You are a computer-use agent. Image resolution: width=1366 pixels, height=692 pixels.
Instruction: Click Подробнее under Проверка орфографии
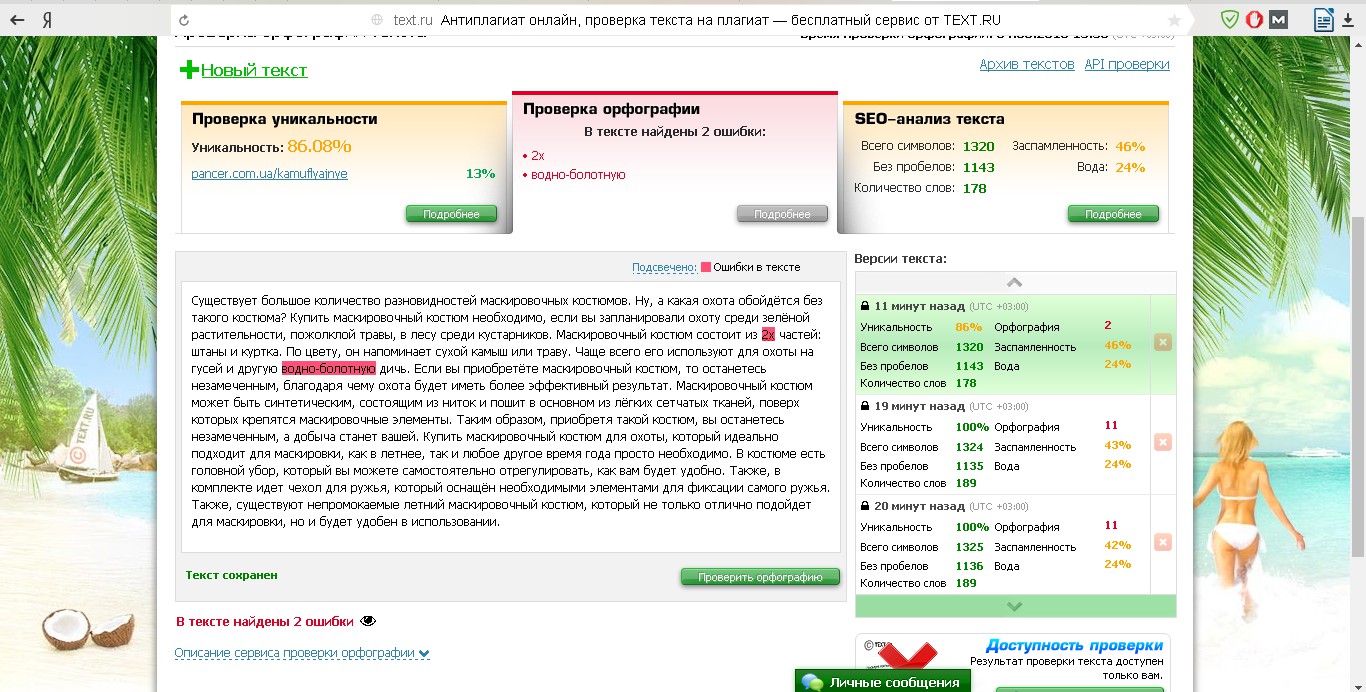782,214
